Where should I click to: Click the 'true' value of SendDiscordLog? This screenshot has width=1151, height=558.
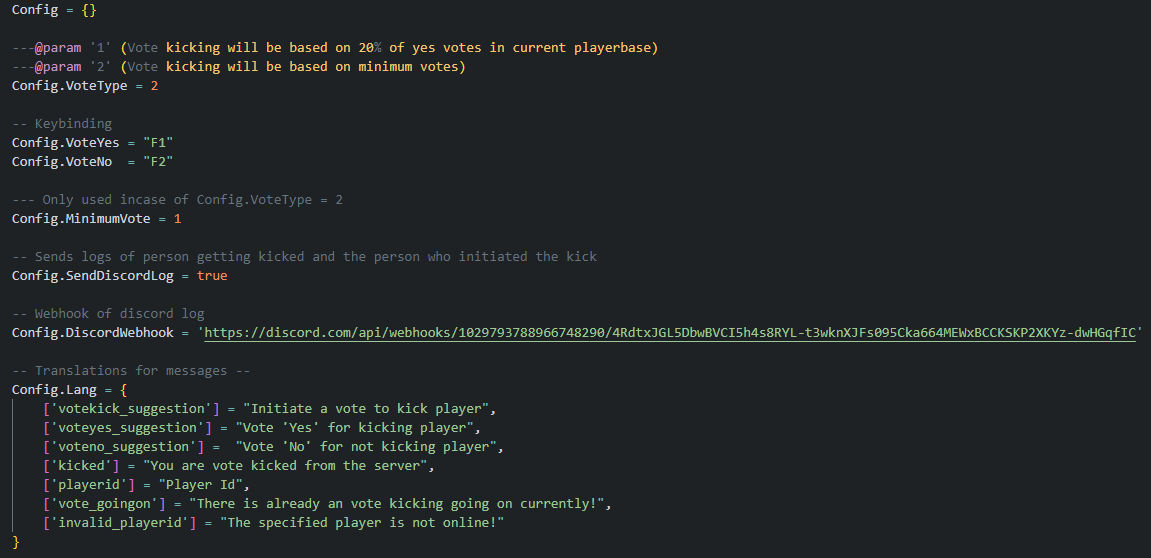[211, 275]
